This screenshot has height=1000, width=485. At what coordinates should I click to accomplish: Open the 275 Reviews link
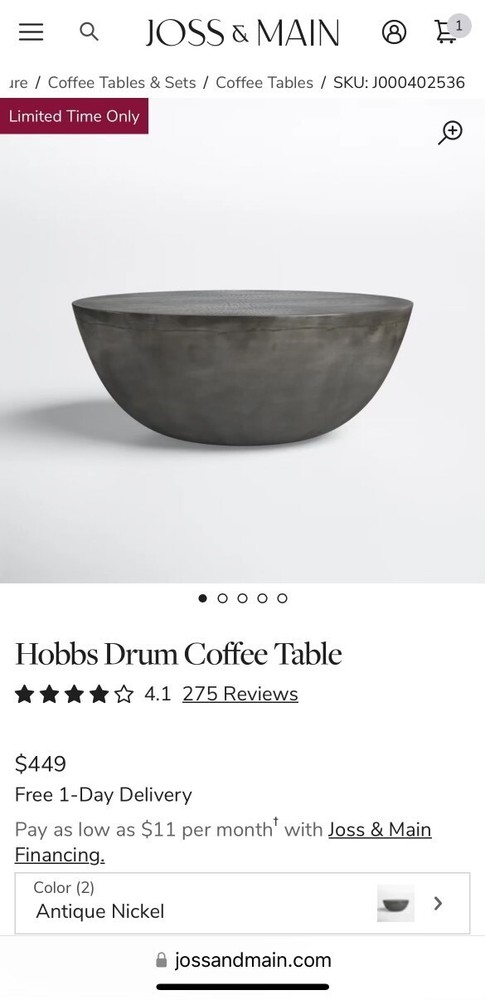(240, 694)
